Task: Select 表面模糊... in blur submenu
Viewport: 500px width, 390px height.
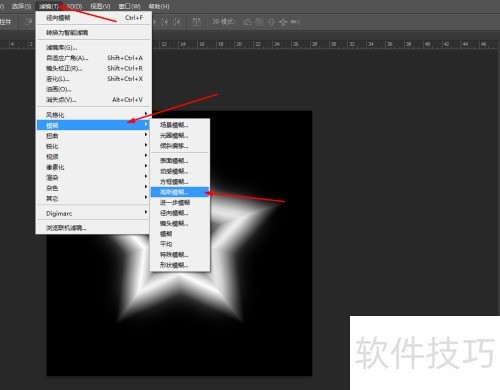Action: click(180, 161)
